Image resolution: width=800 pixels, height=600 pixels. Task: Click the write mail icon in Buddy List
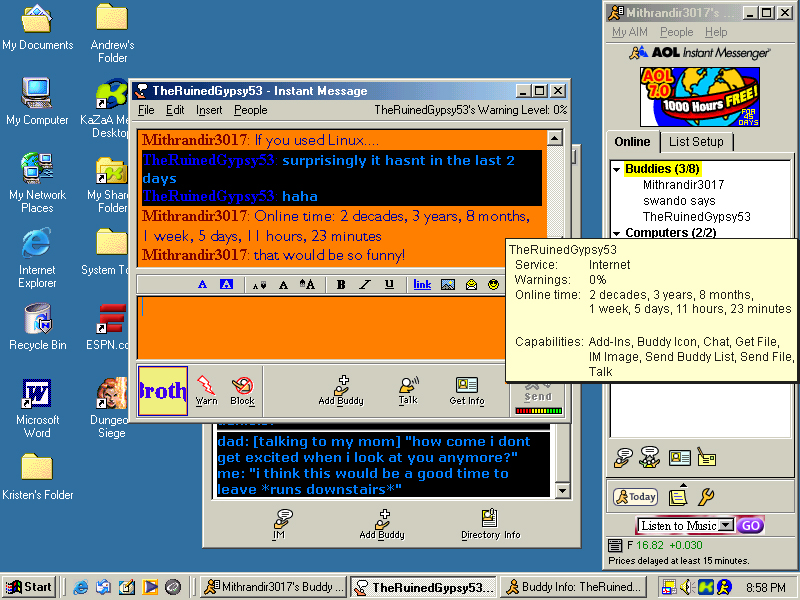pos(706,458)
